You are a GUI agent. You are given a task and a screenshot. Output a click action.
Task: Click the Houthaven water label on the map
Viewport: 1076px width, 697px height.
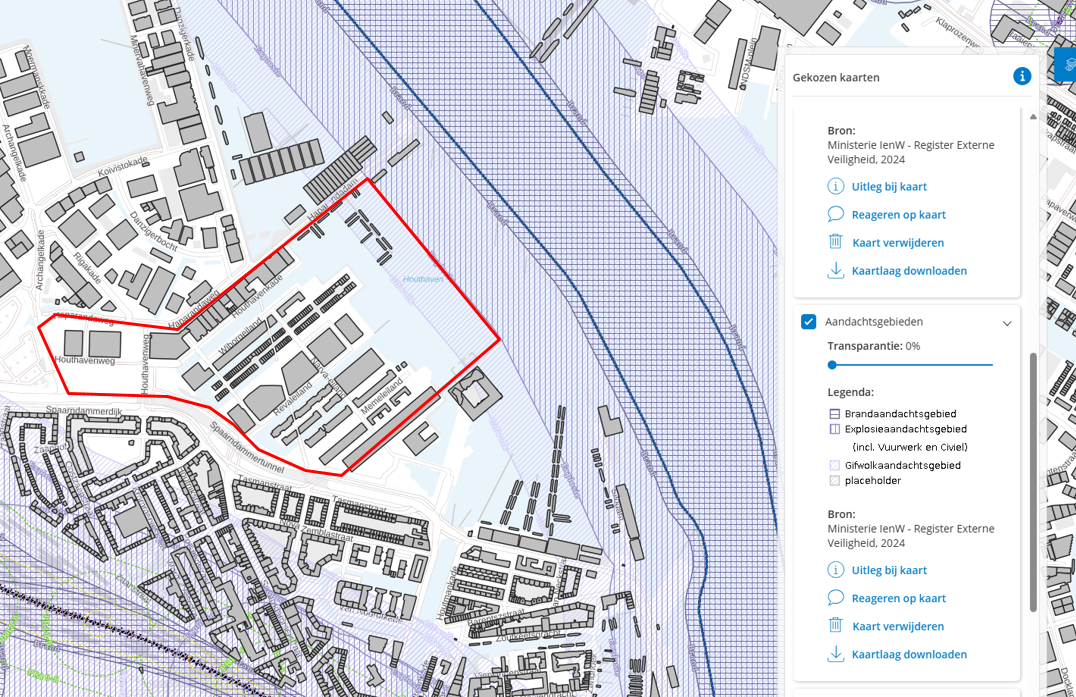[423, 279]
